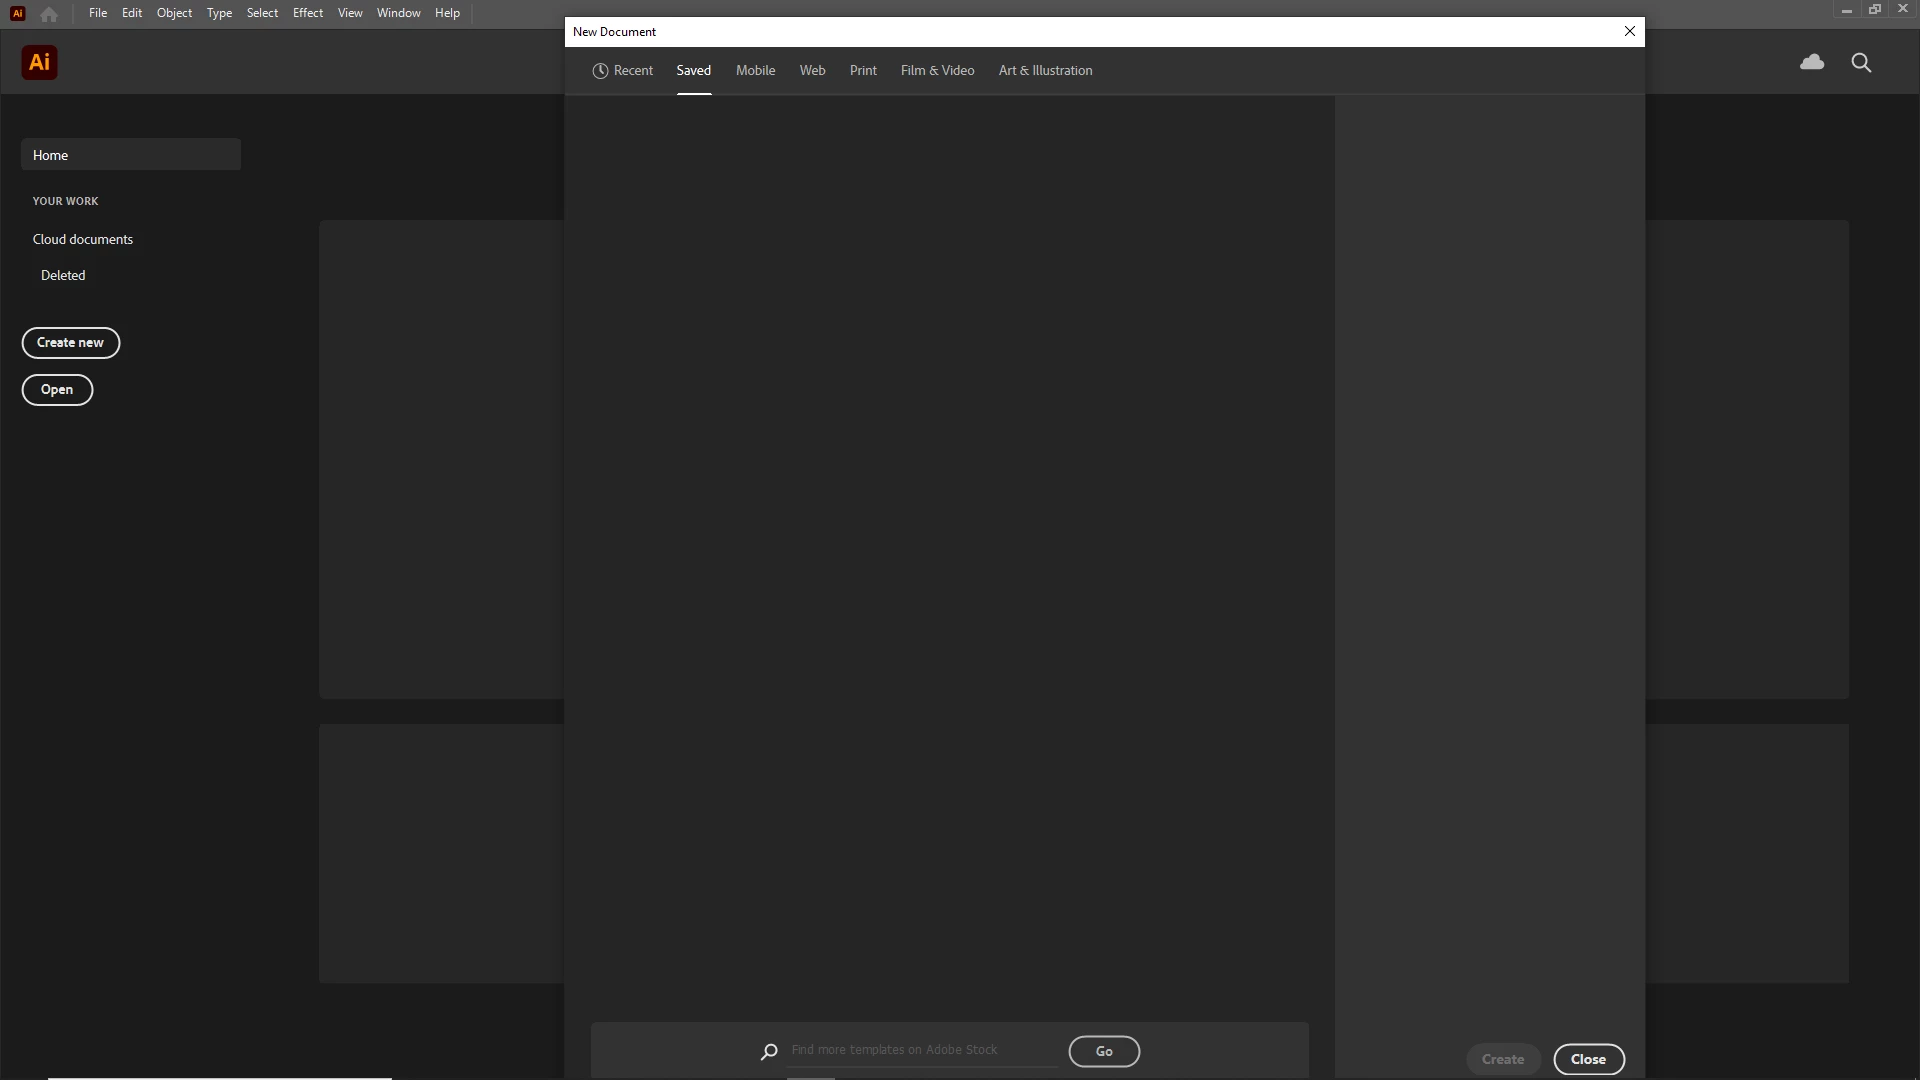Open the Print presets tab
Image resolution: width=1920 pixels, height=1080 pixels.
(862, 71)
